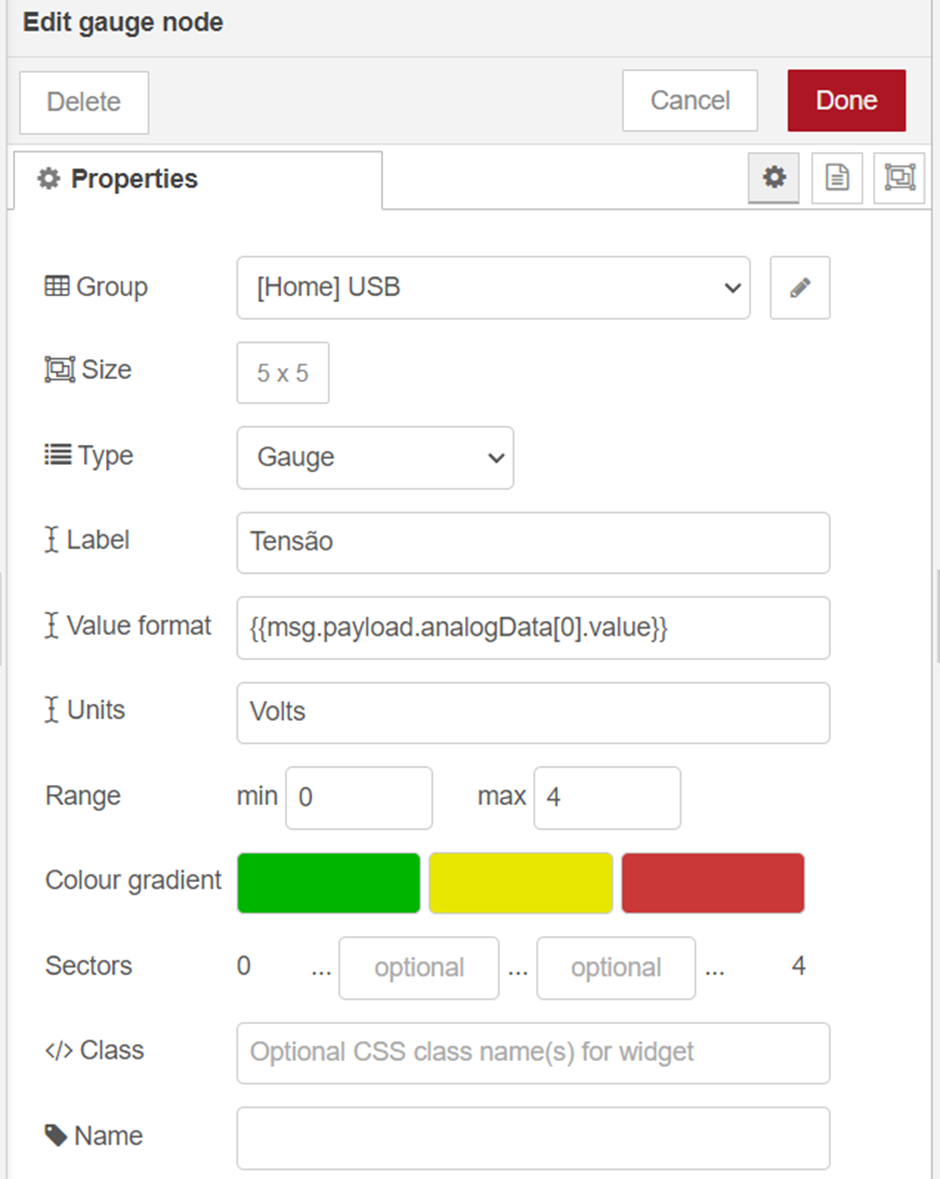Open the Type dropdown showing Gauge
This screenshot has height=1179, width=940.
pyautogui.click(x=375, y=458)
